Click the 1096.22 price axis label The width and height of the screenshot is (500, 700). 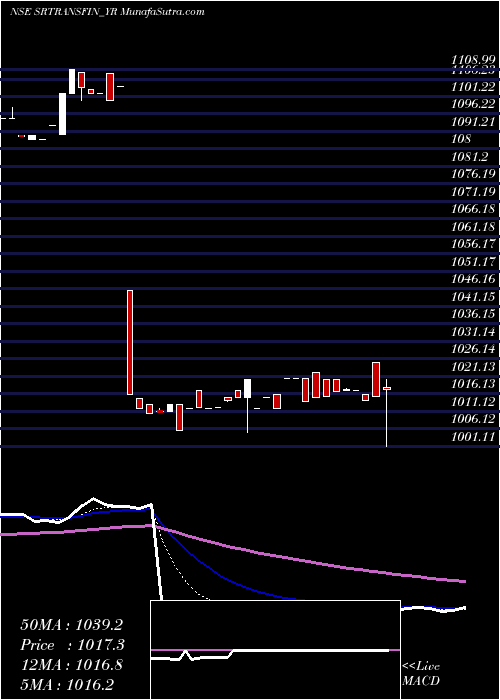472,104
